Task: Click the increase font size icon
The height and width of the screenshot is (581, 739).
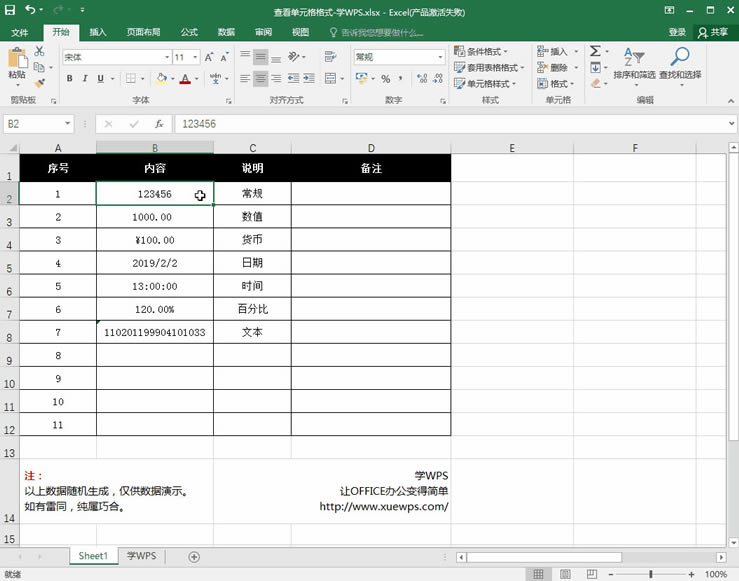Action: click(x=208, y=58)
